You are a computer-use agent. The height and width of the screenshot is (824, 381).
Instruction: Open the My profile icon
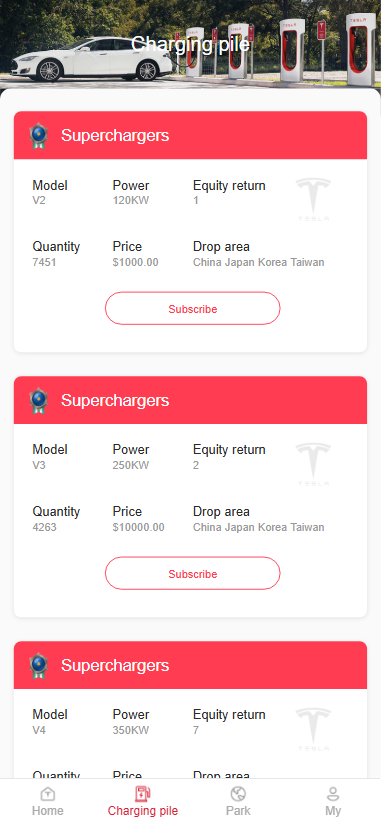point(333,793)
